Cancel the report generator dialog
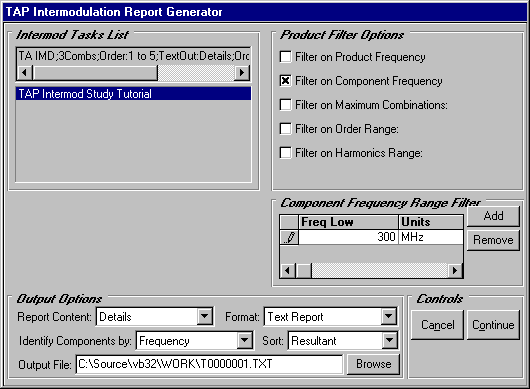Image resolution: width=530 pixels, height=389 pixels. tap(437, 325)
